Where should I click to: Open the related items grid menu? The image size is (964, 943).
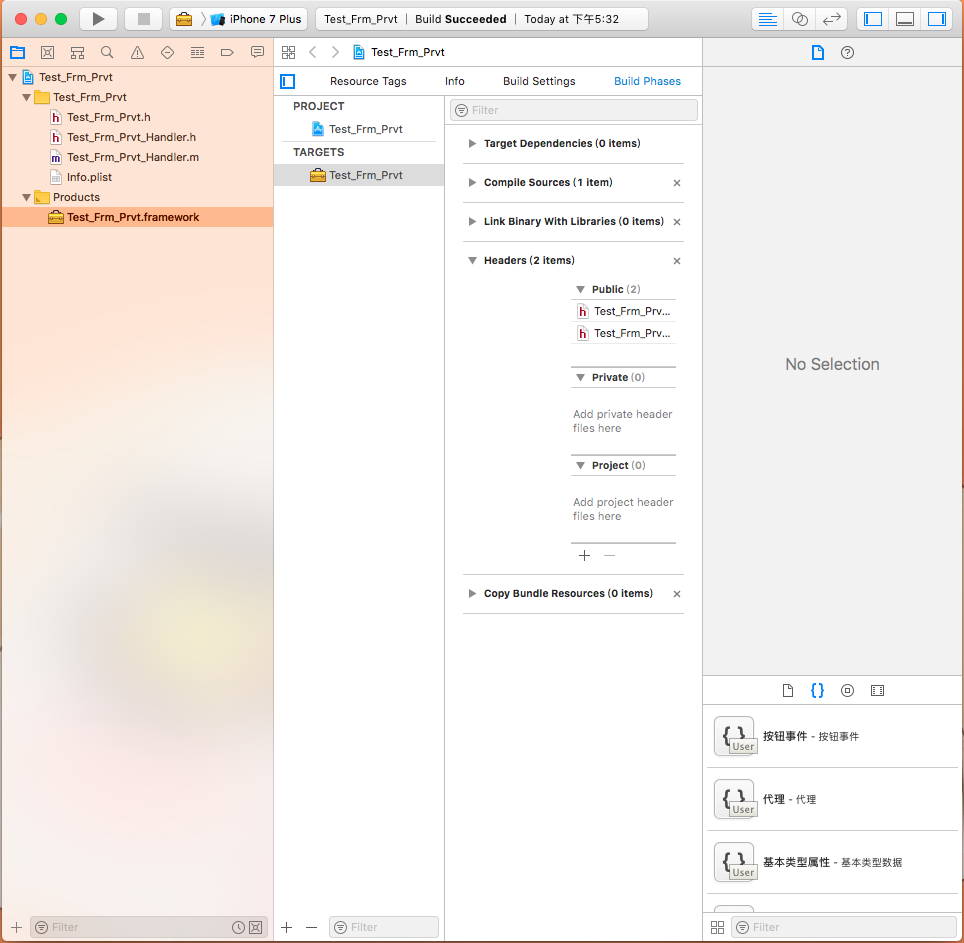click(x=288, y=52)
